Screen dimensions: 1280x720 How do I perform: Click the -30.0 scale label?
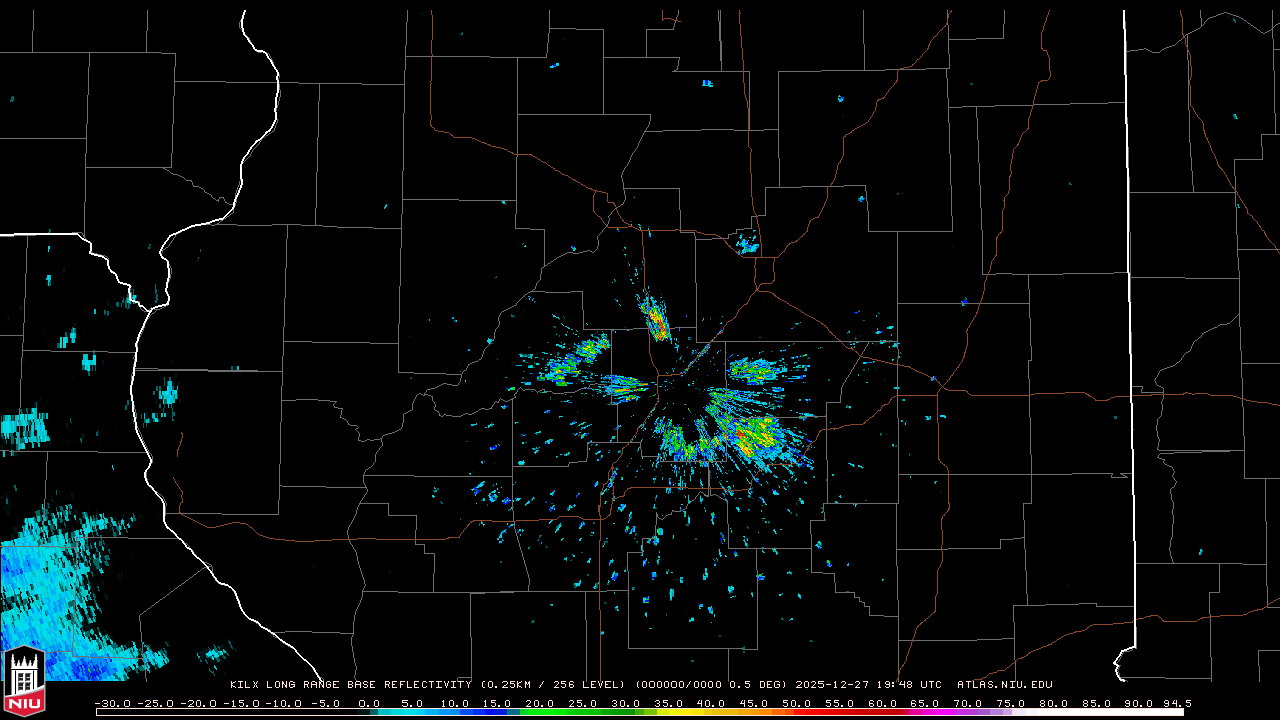(x=112, y=703)
